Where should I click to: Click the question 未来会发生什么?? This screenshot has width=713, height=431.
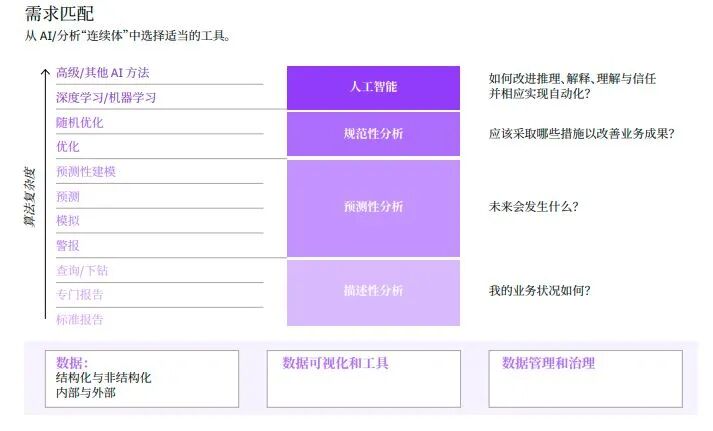click(x=533, y=207)
